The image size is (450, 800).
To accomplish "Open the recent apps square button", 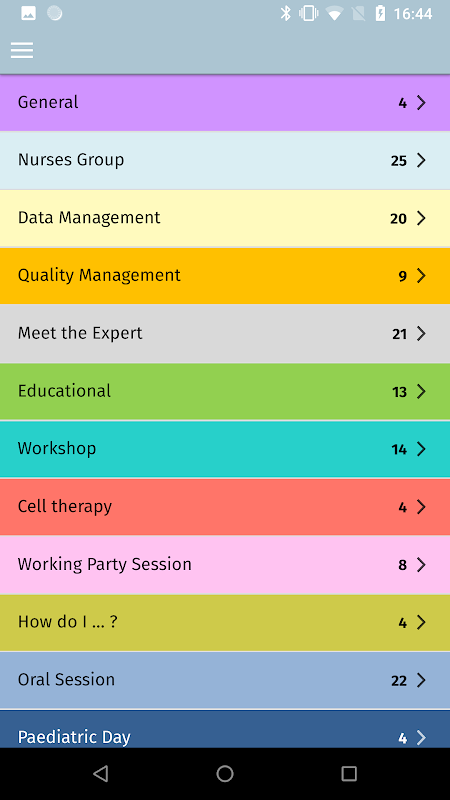I will 349,773.
